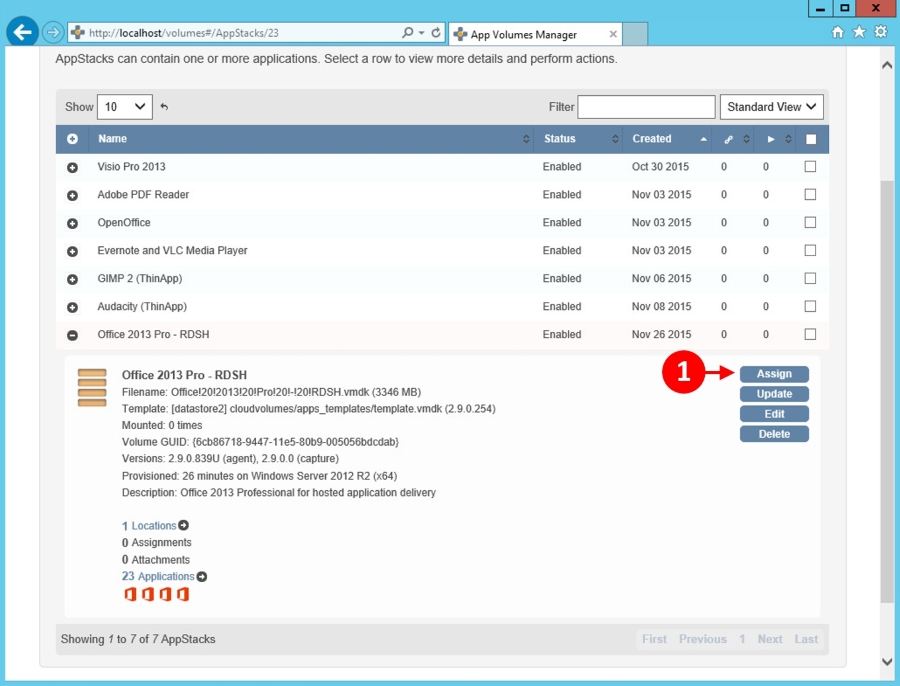The width and height of the screenshot is (900, 686).
Task: Click the Filter text box
Action: pos(646,107)
